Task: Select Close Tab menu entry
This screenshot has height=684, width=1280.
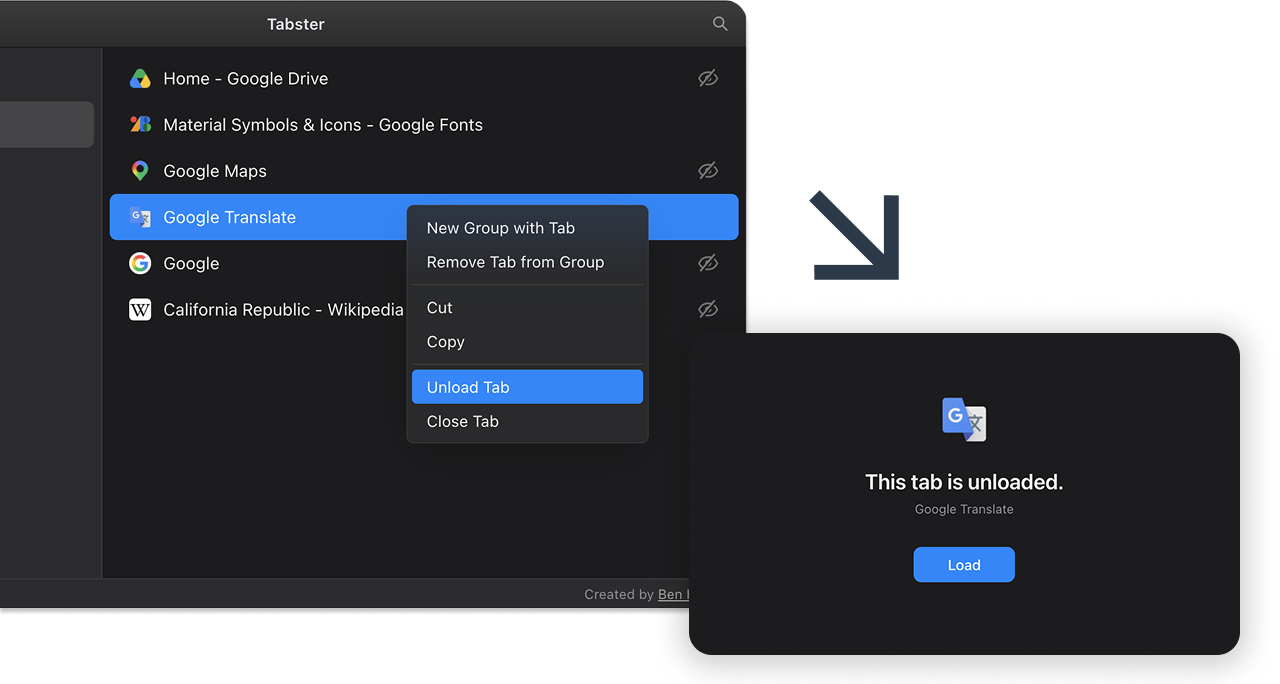Action: point(527,421)
